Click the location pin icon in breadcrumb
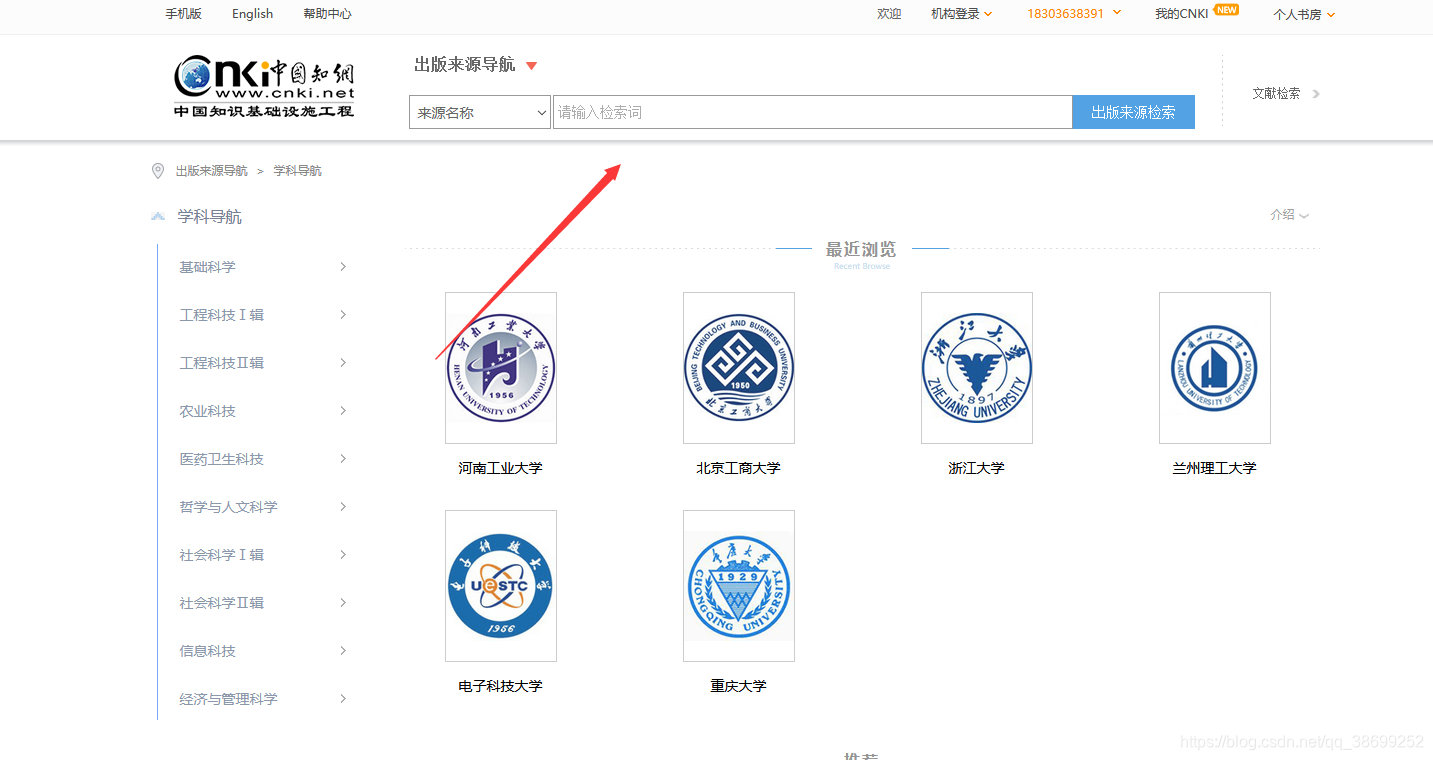This screenshot has height=760, width=1433. 158,171
